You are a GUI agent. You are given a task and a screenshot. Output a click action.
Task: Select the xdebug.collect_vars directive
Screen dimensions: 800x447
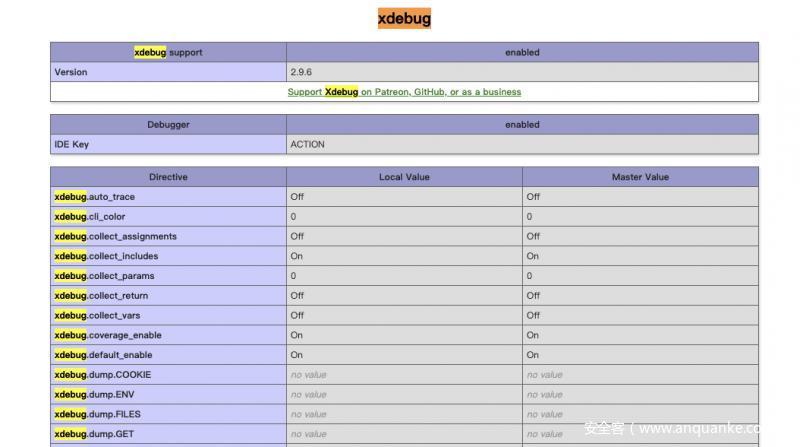click(x=168, y=315)
